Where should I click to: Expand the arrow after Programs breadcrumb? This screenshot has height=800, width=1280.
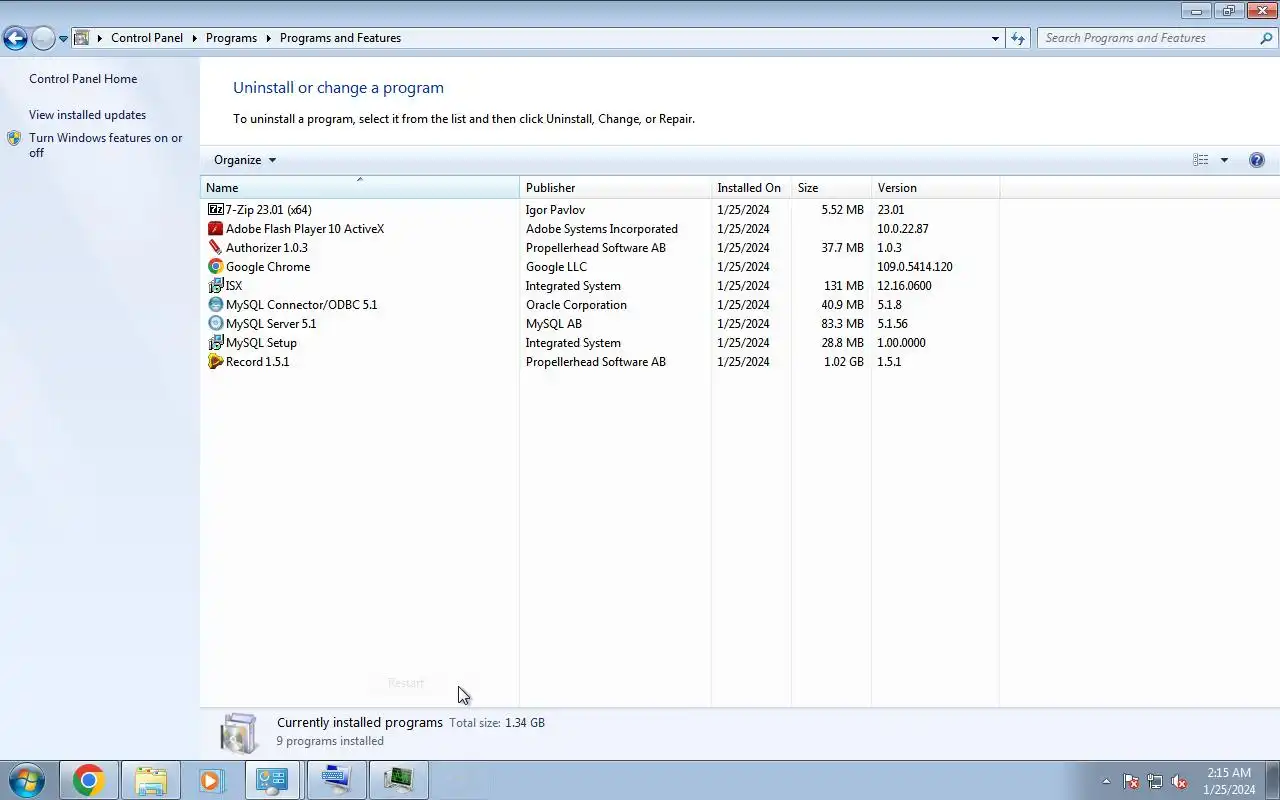(x=268, y=38)
